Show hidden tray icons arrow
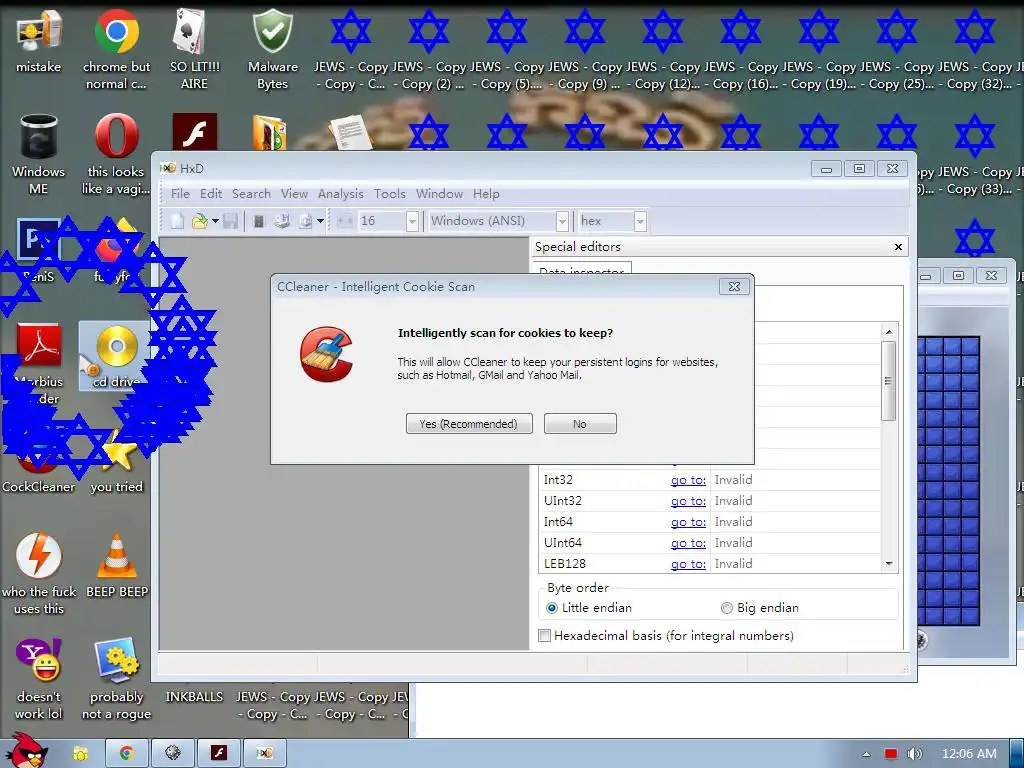Screen dimensions: 1024x768 pyautogui.click(x=866, y=754)
